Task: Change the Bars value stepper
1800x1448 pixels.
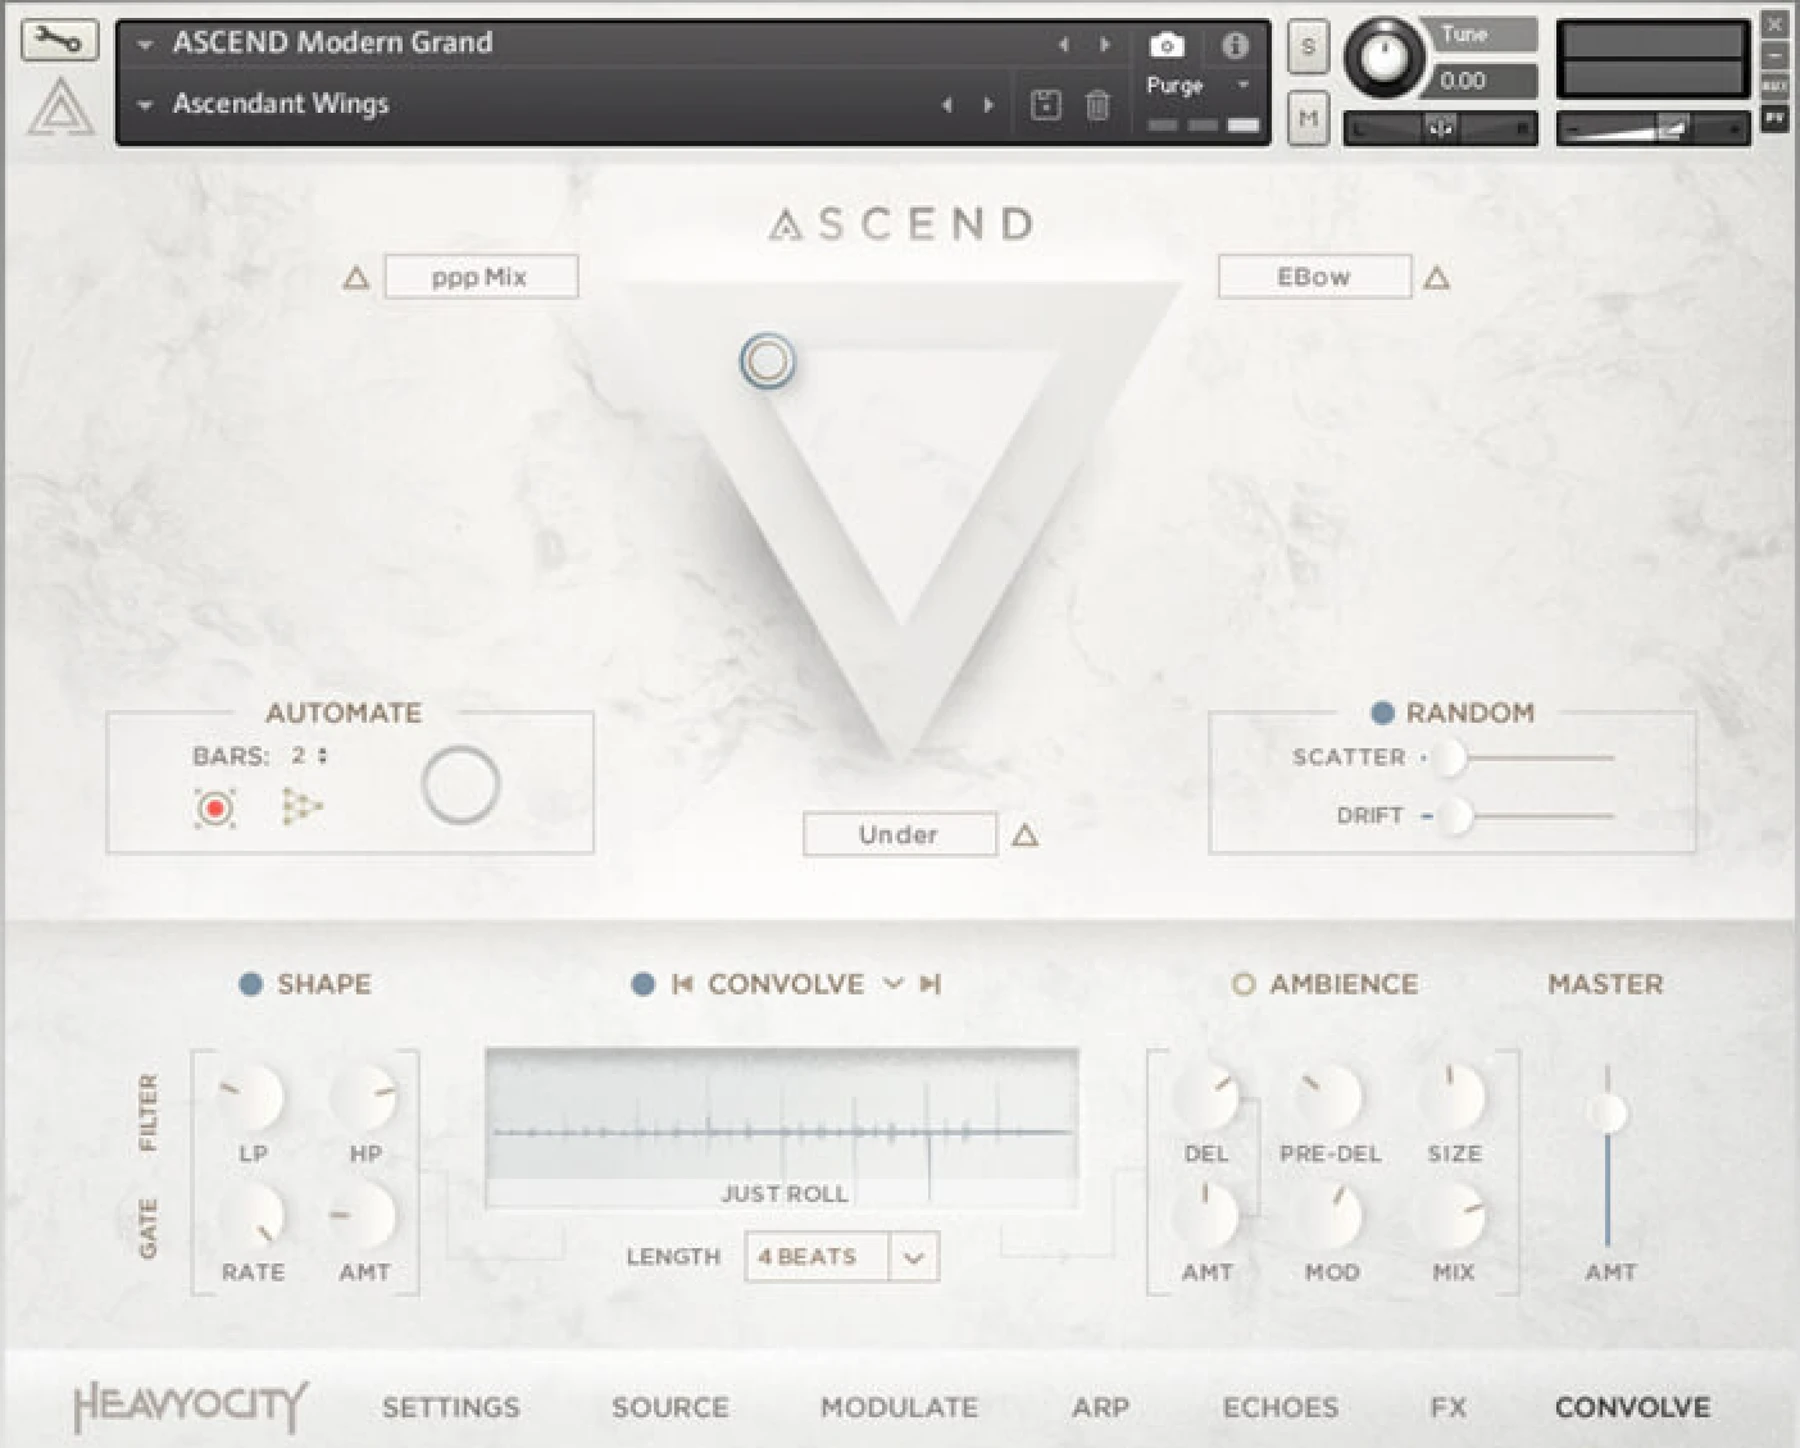Action: 322,756
